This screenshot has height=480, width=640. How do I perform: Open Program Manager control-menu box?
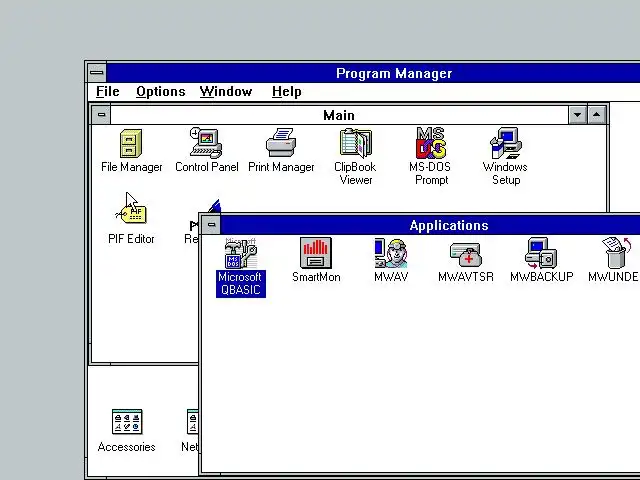click(97, 73)
